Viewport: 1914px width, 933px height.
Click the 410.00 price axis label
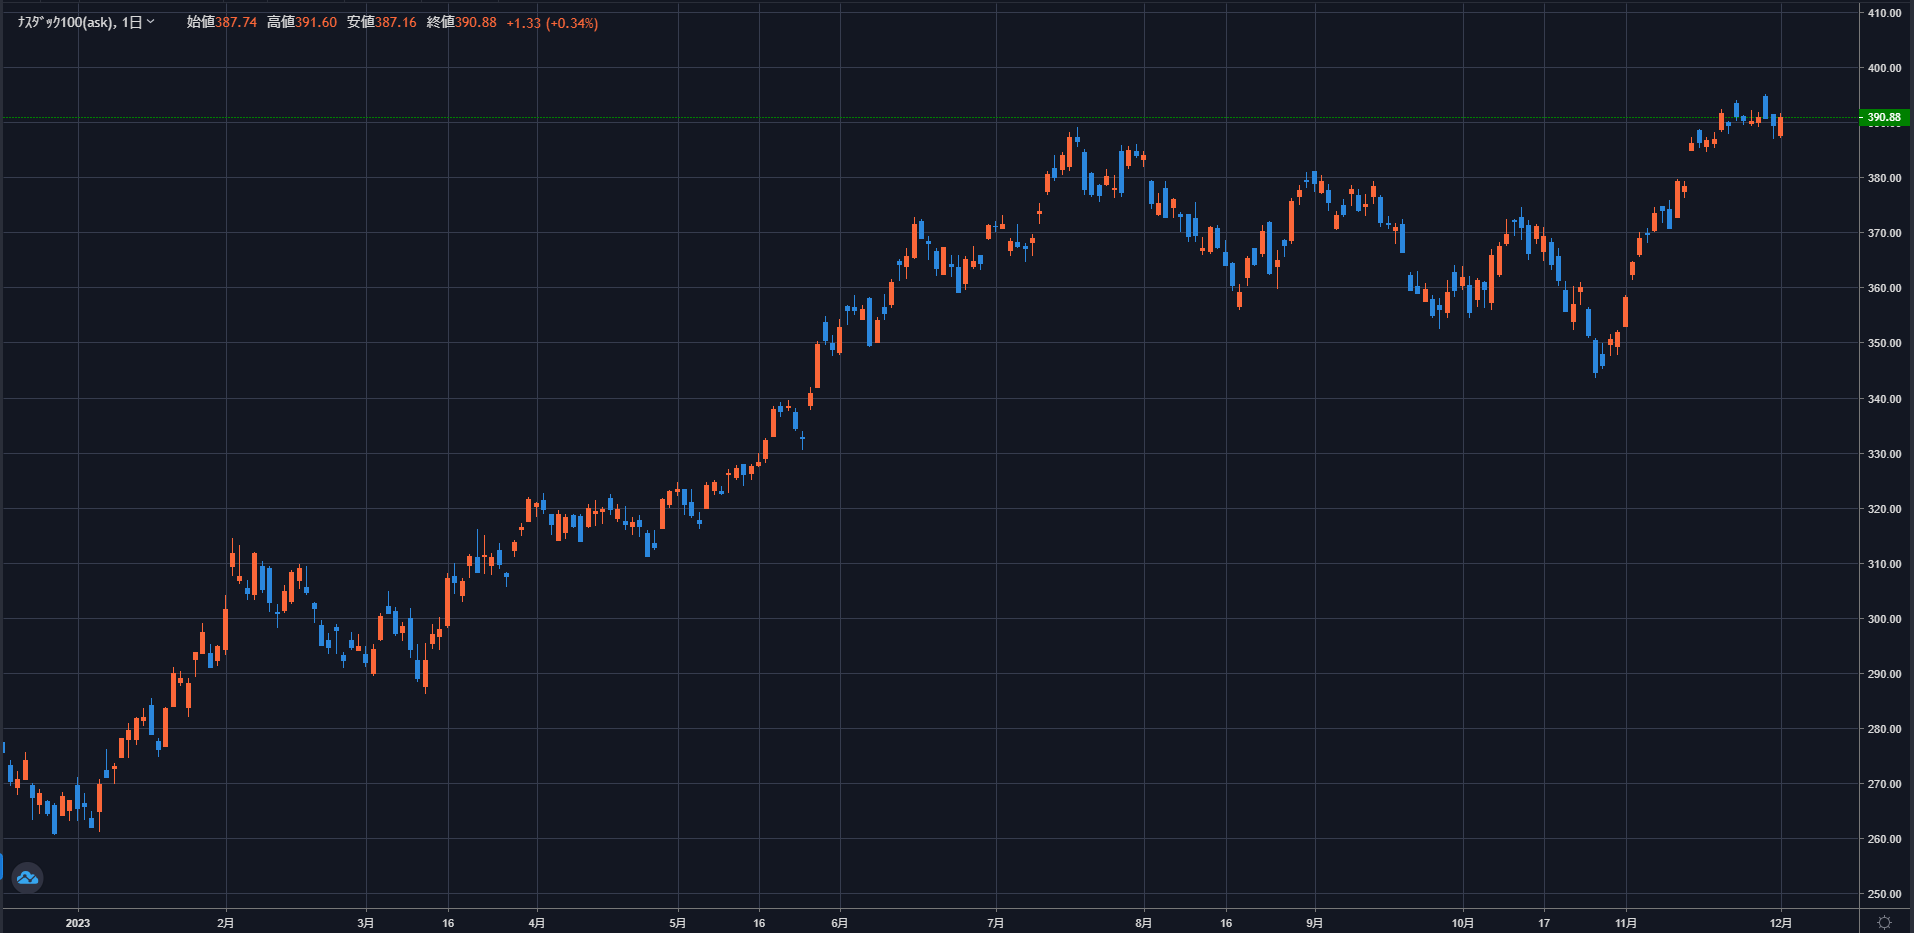point(1884,13)
